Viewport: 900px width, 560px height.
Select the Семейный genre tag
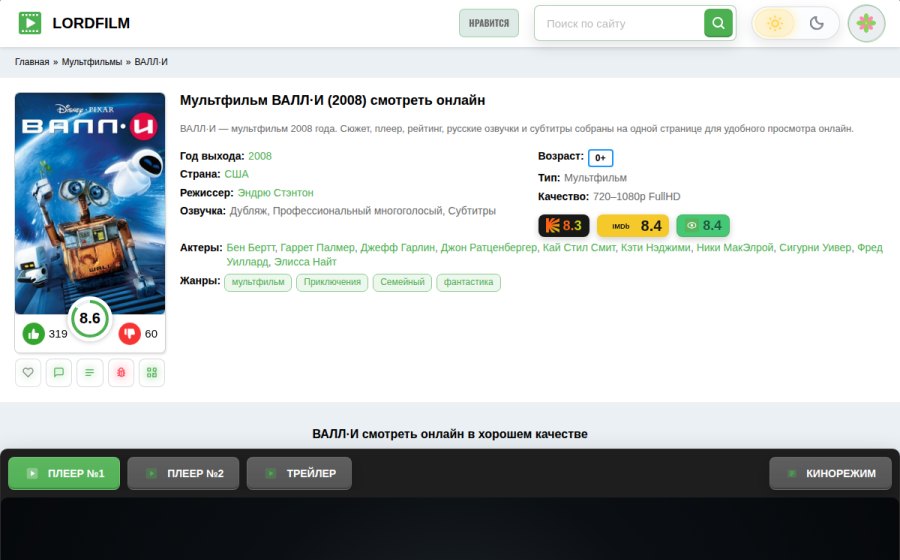pos(402,282)
